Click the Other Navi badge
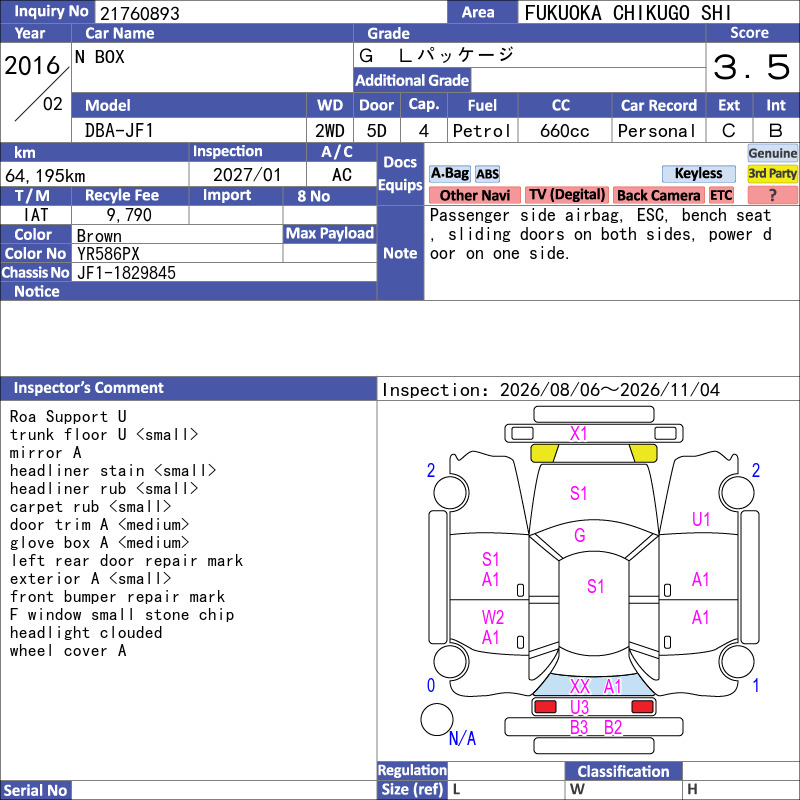 pyautogui.click(x=474, y=195)
